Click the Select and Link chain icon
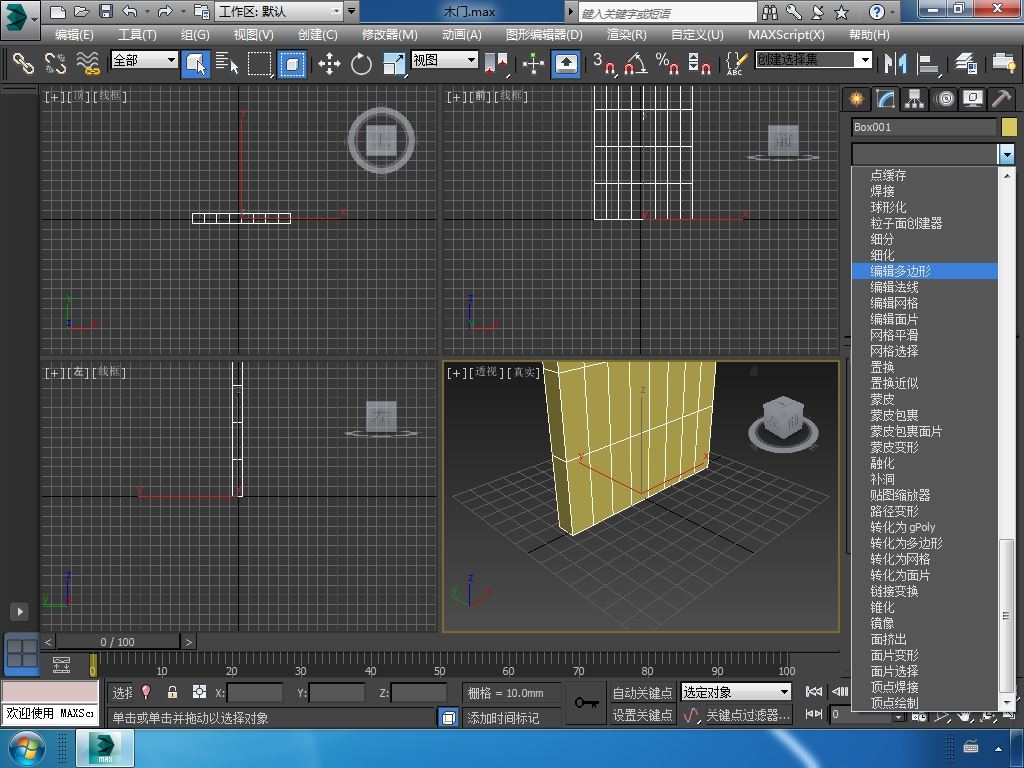This screenshot has width=1024, height=768. pyautogui.click(x=23, y=64)
